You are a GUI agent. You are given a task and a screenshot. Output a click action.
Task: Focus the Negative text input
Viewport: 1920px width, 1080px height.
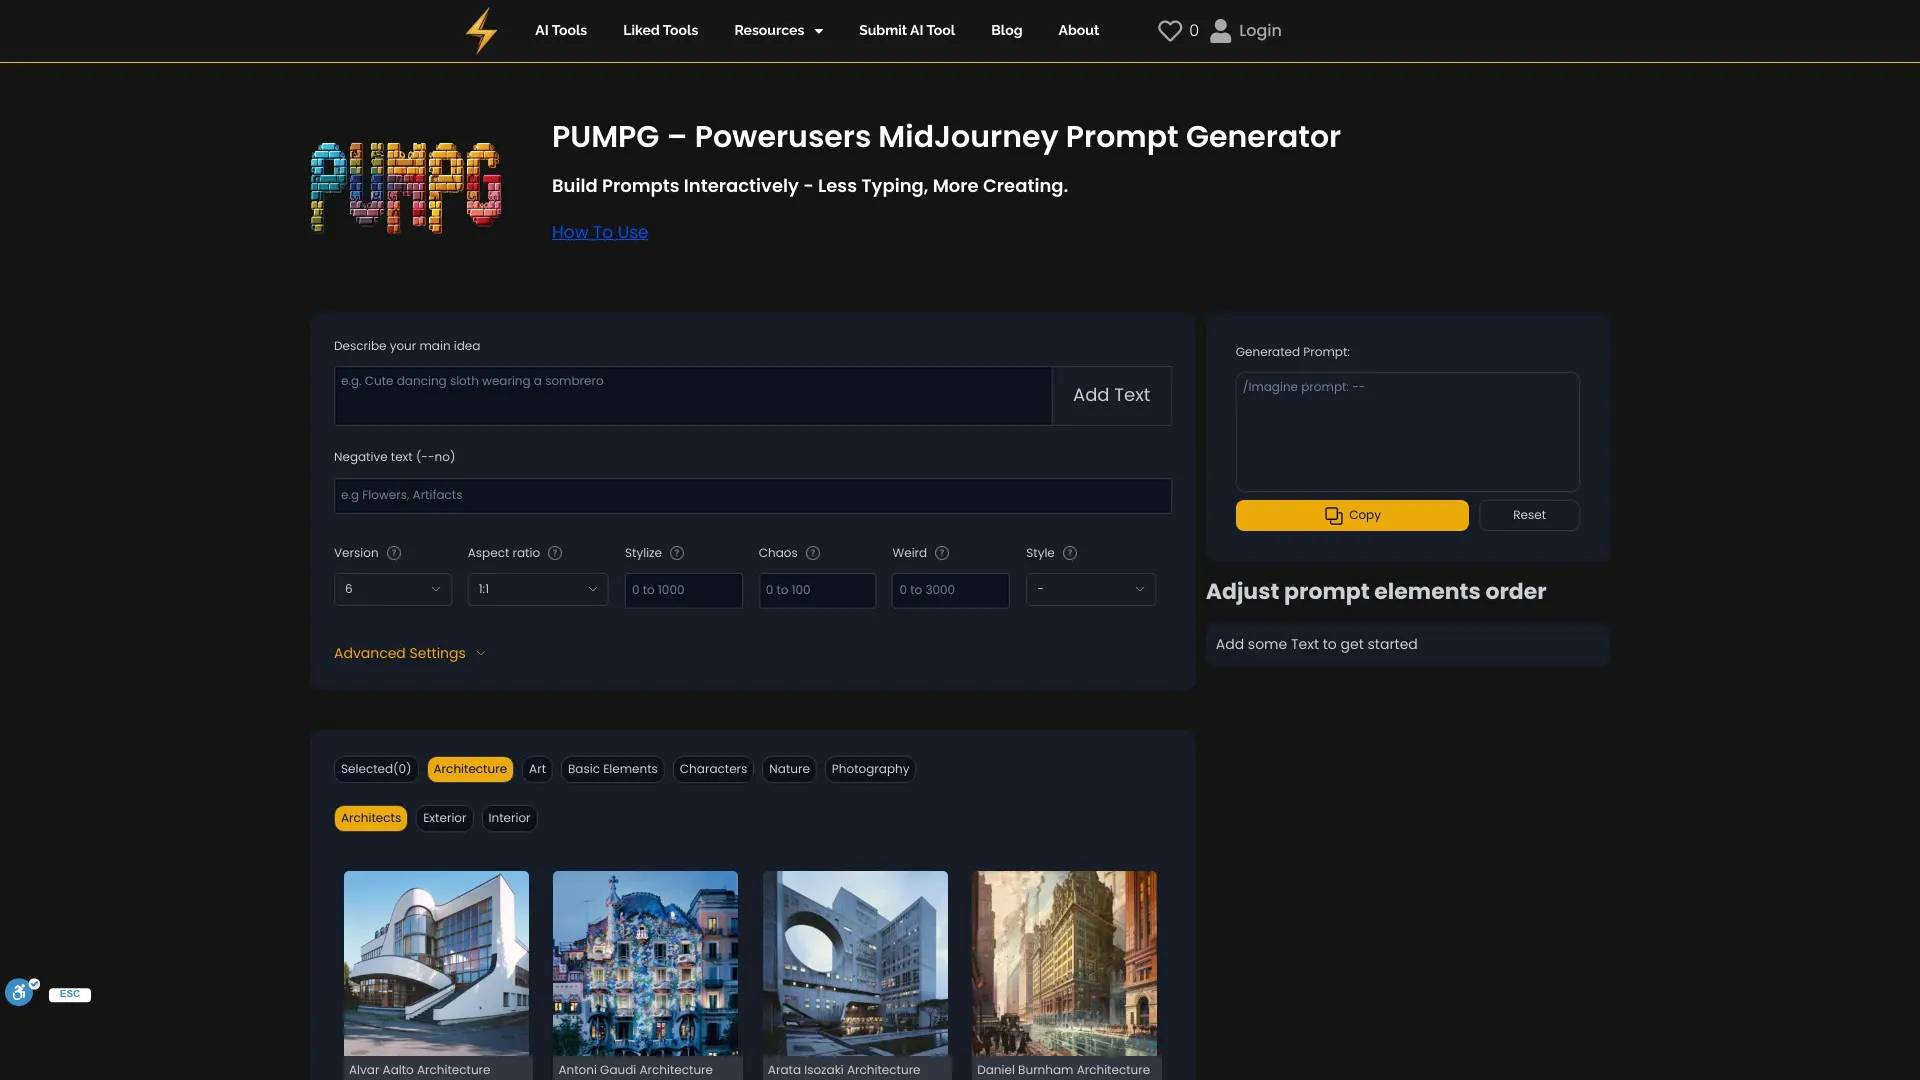752,496
